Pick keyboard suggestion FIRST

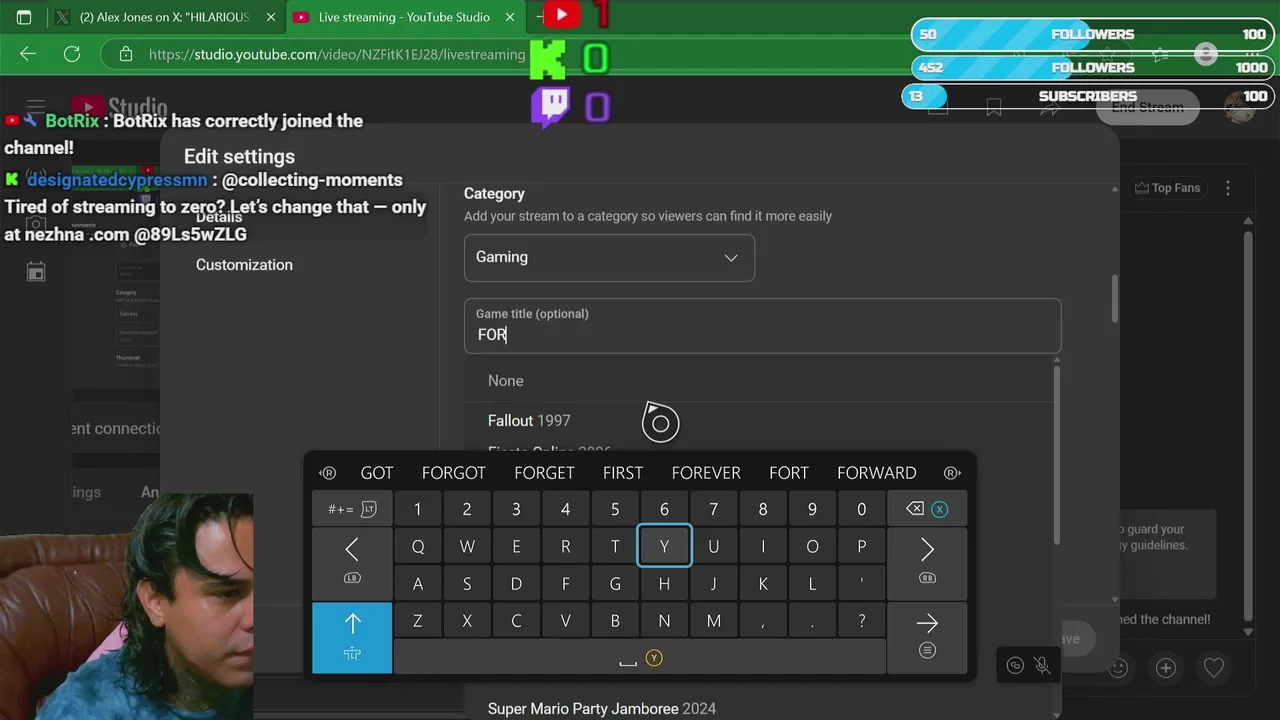pos(623,473)
